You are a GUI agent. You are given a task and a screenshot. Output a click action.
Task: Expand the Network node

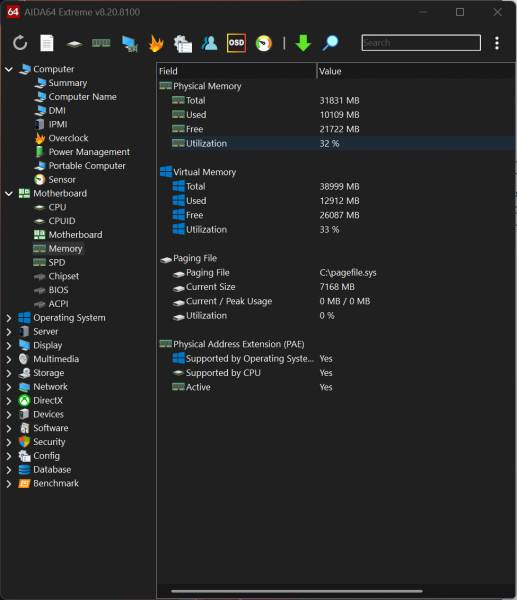9,387
